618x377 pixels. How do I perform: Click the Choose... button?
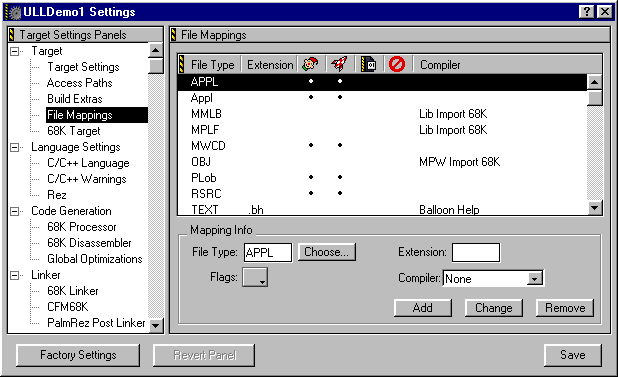(x=326, y=252)
